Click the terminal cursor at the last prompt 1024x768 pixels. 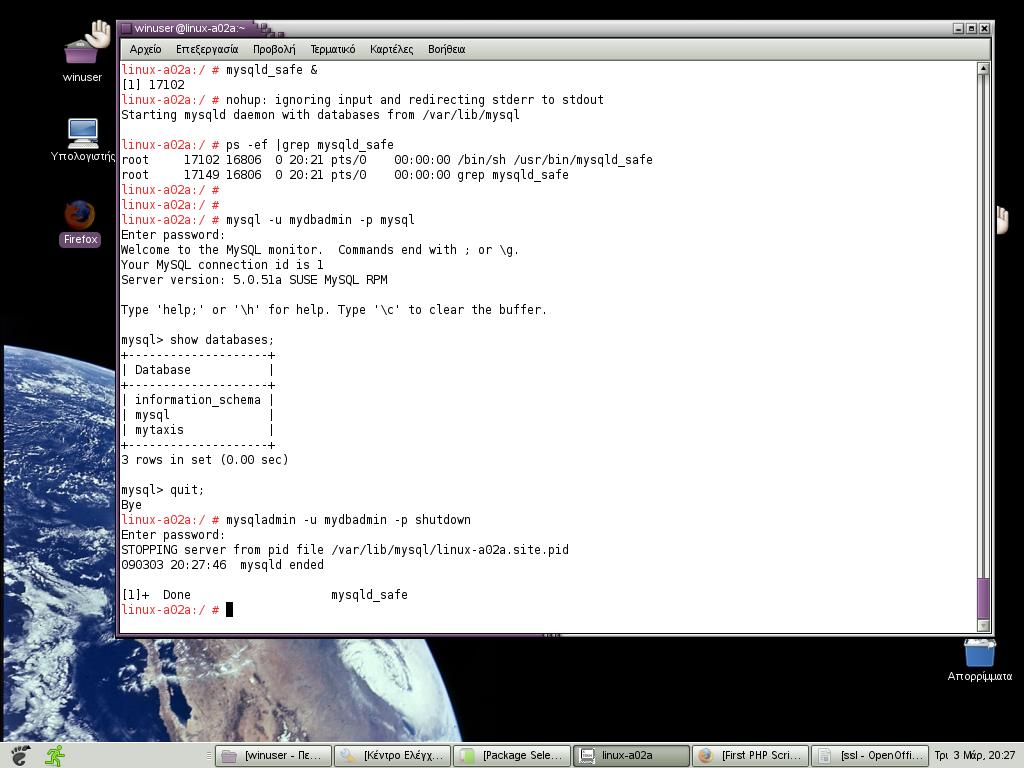pyautogui.click(x=229, y=609)
